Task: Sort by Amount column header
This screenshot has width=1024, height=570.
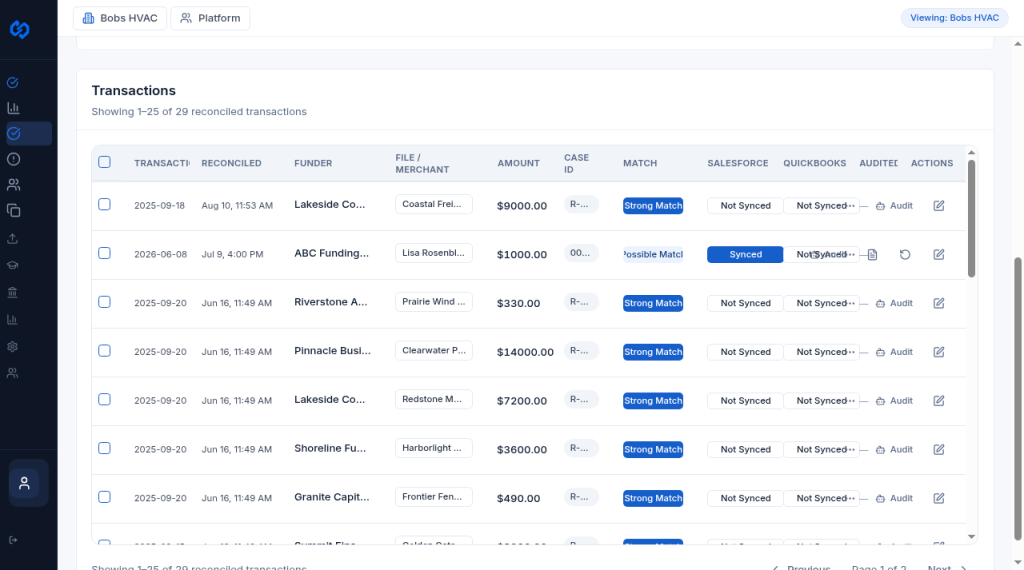Action: (519, 163)
